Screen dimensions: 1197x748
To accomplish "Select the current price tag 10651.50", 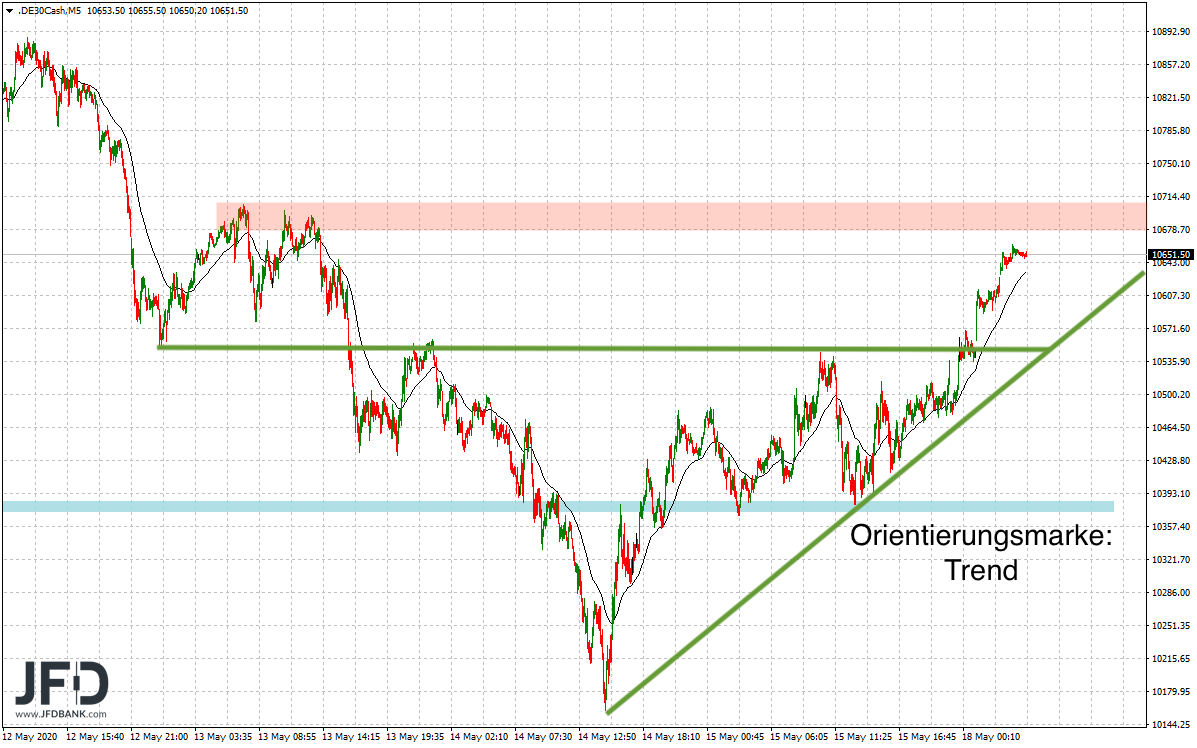I will coord(1169,254).
